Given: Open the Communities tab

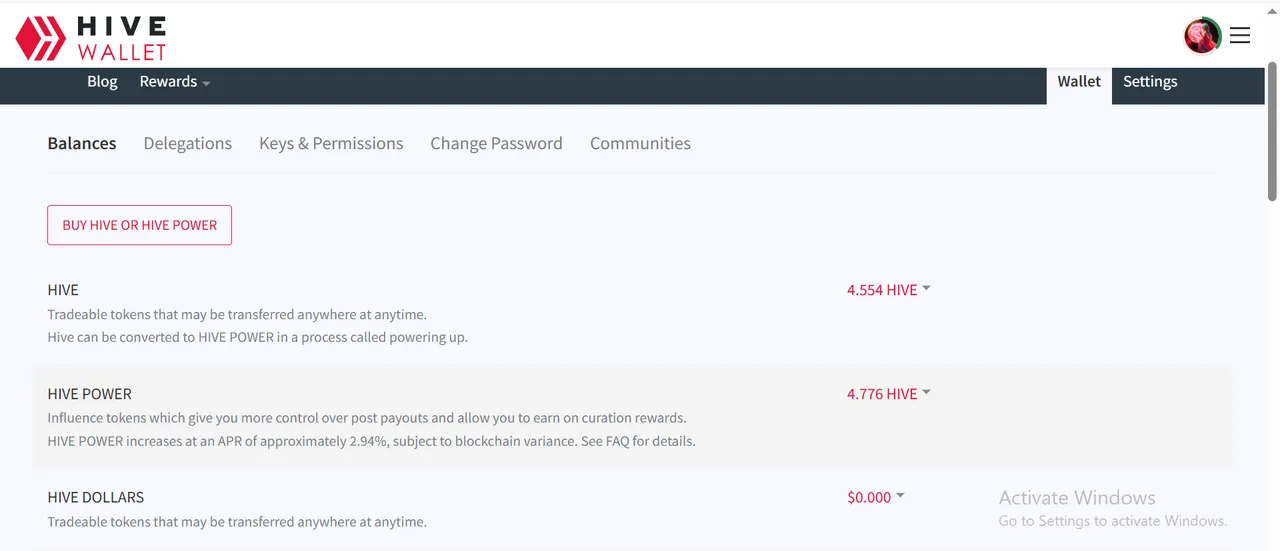Looking at the screenshot, I should click(640, 143).
